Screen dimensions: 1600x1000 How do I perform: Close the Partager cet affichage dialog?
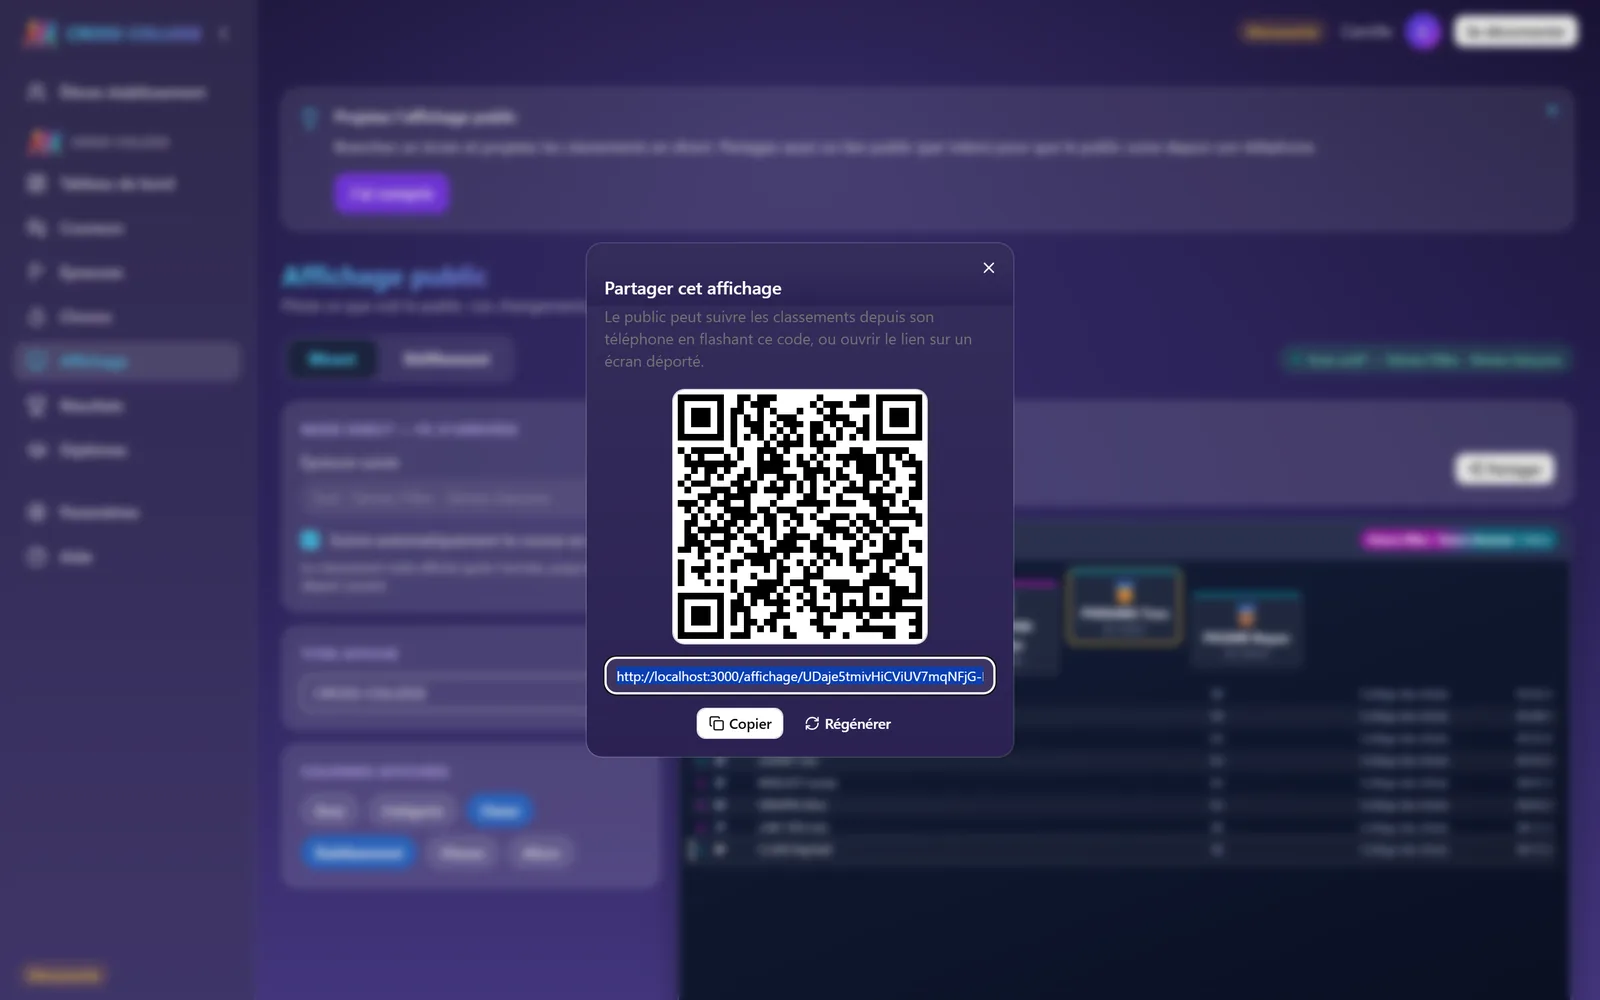[x=988, y=268]
